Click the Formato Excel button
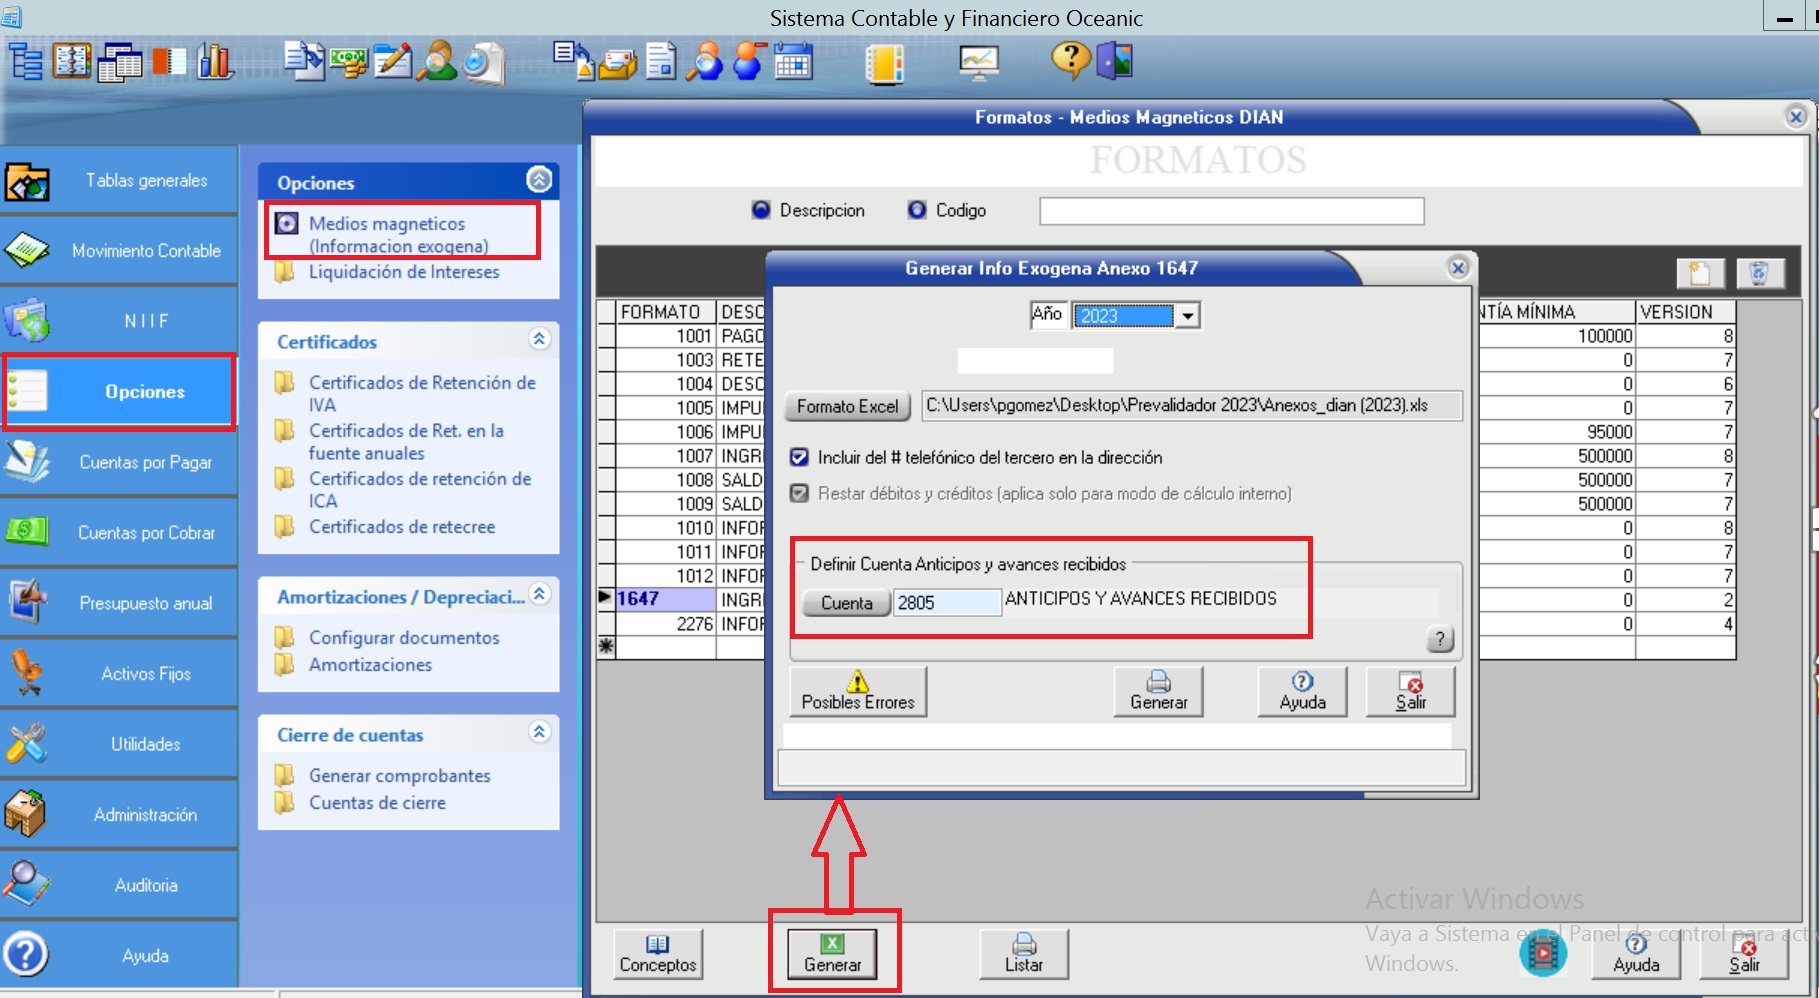Viewport: 1819px width, 998px height. click(847, 406)
